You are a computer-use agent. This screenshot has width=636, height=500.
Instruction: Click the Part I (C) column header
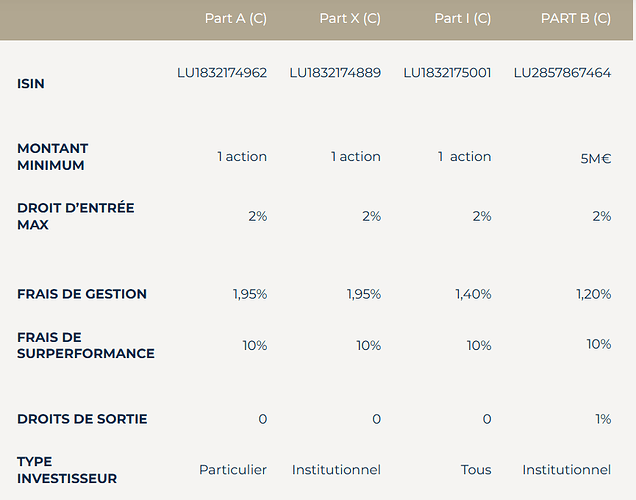[x=462, y=19]
